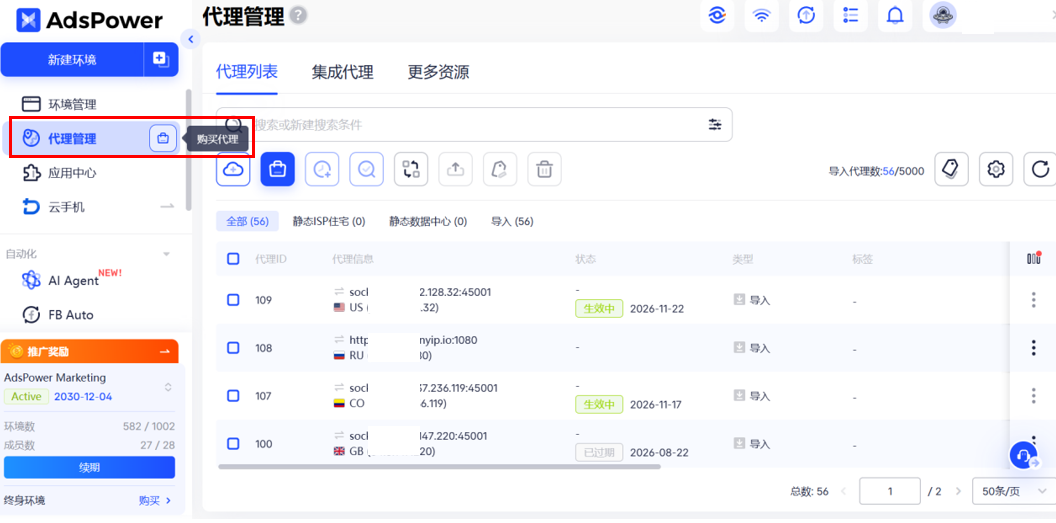The height and width of the screenshot is (523, 1056).
Task: Click the clock-plus renew toolbar icon
Action: point(322,169)
